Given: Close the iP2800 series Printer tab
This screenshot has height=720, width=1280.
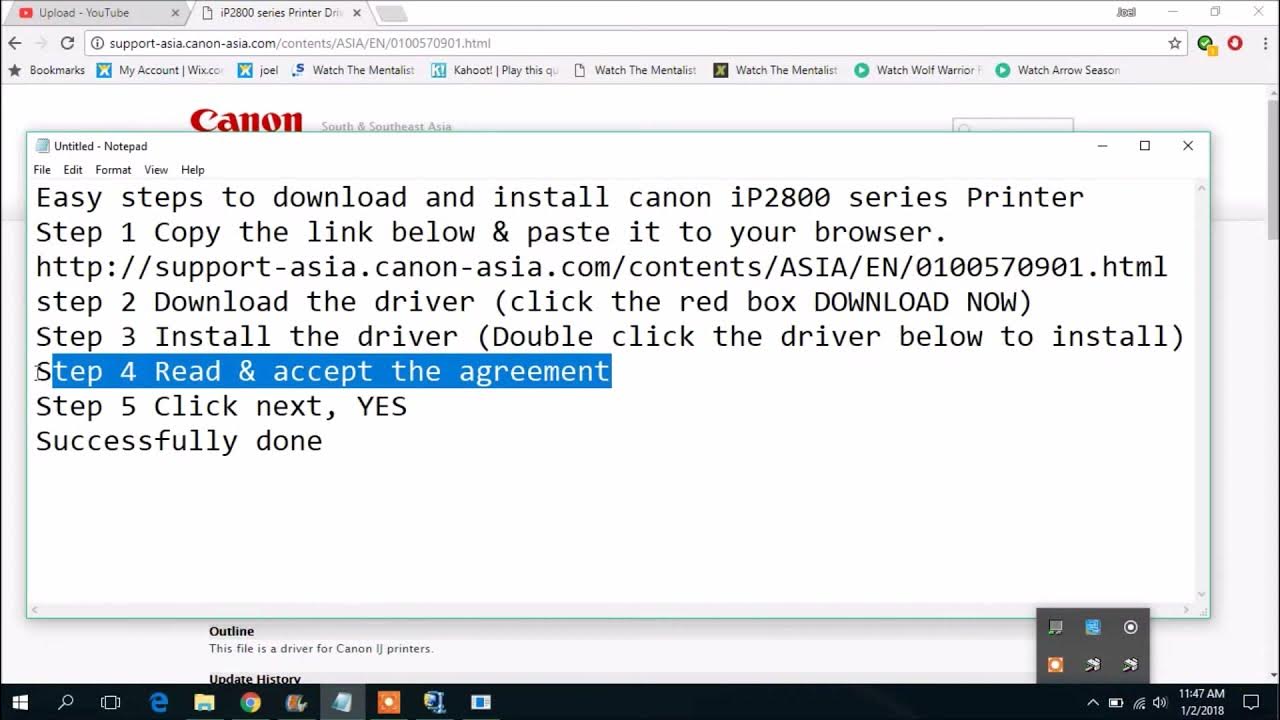Looking at the screenshot, I should (357, 13).
